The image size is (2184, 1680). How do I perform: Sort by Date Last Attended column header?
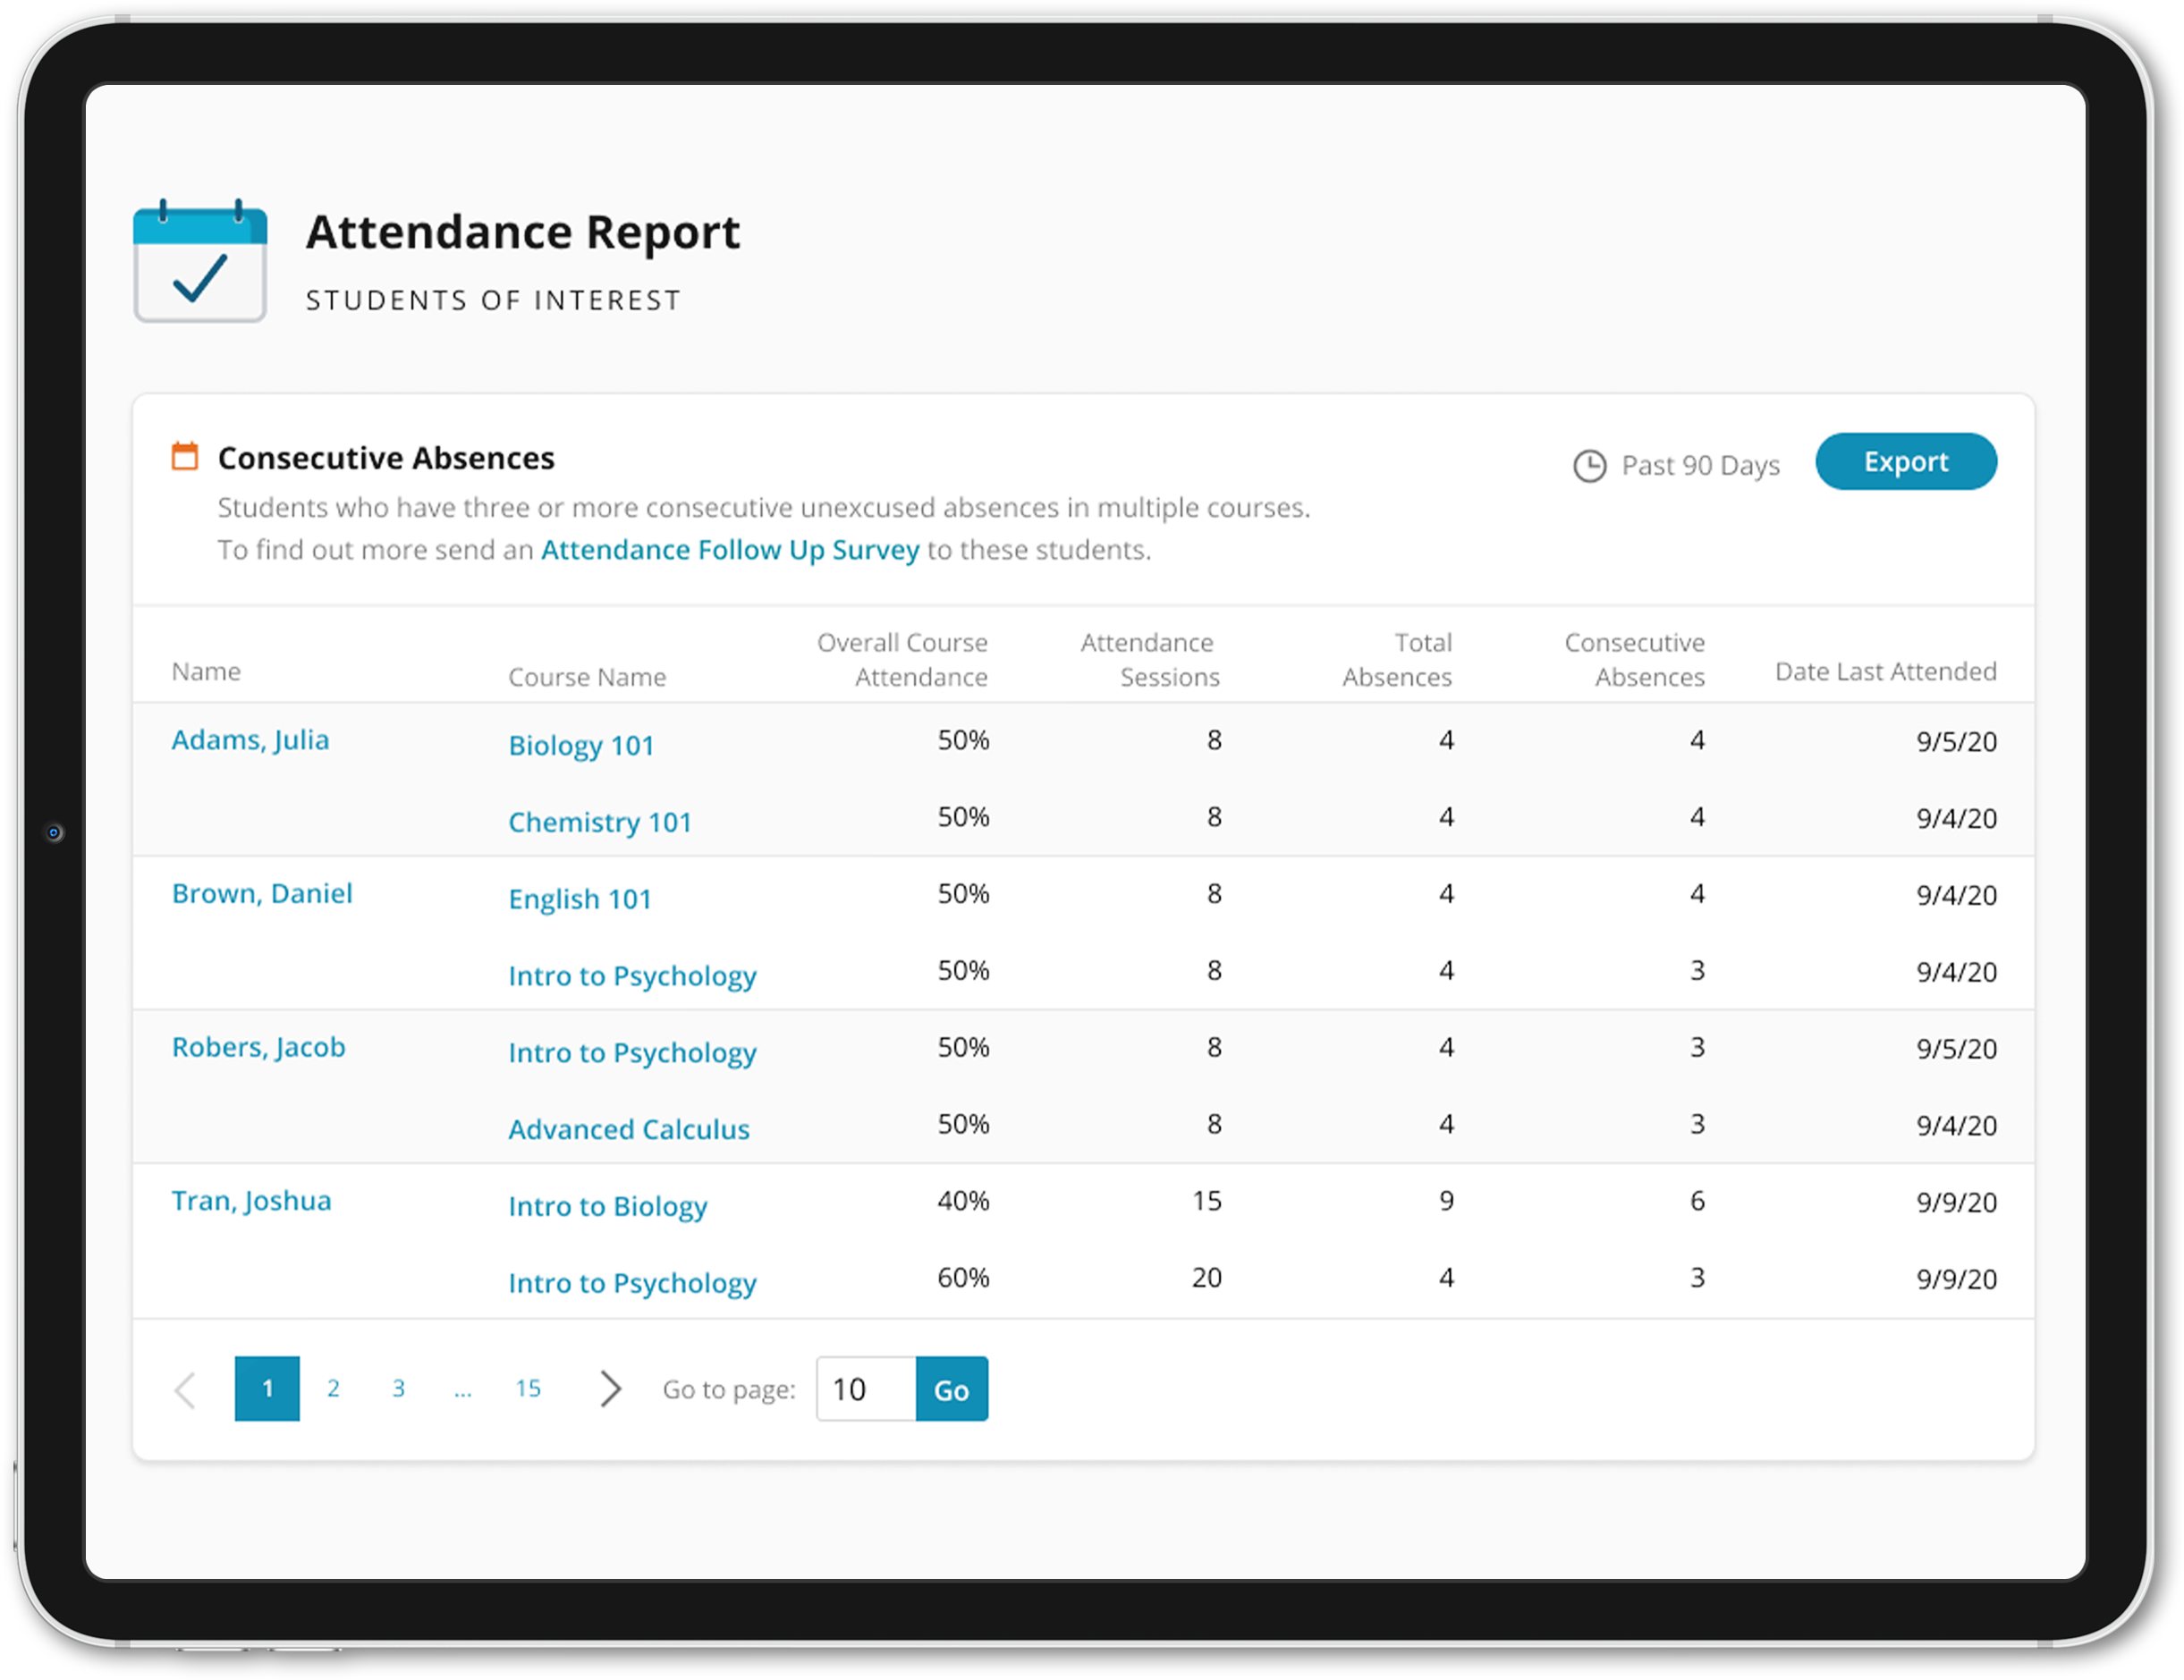point(1884,672)
